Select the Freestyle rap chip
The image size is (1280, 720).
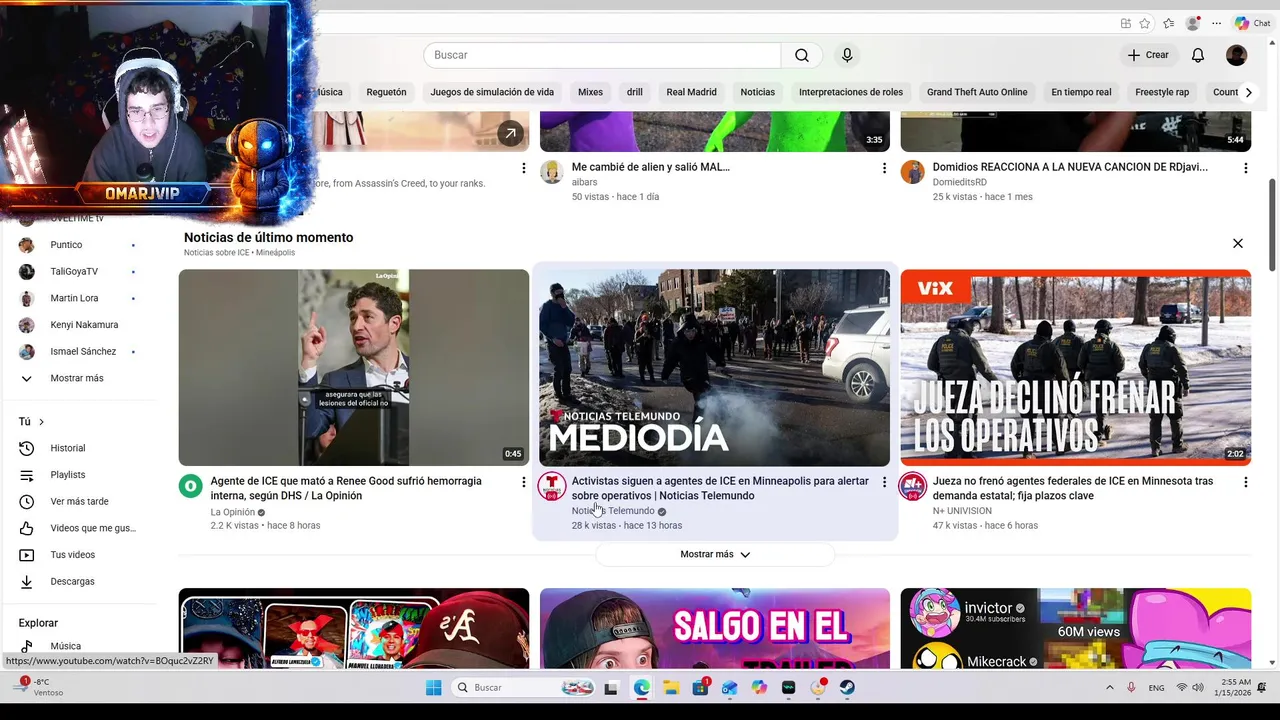[1162, 92]
